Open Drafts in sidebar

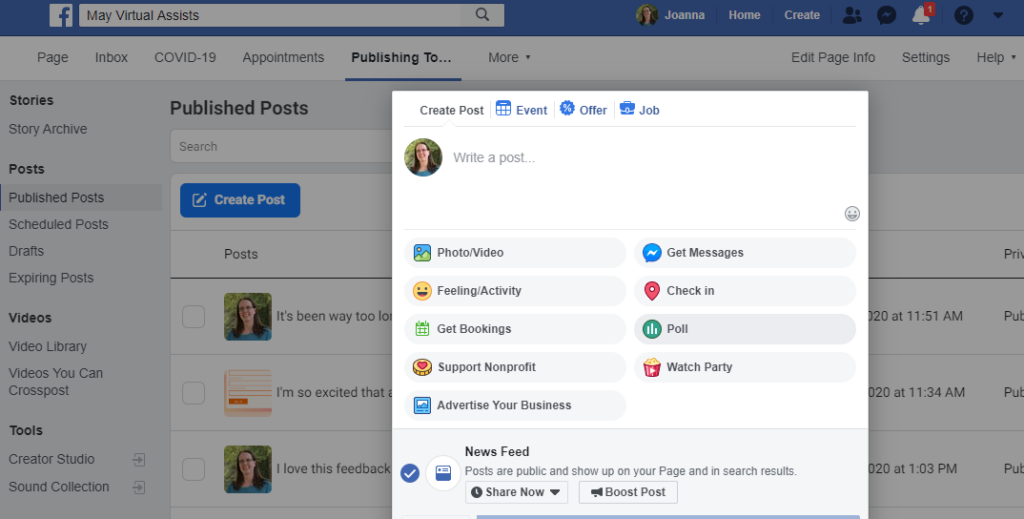click(26, 251)
